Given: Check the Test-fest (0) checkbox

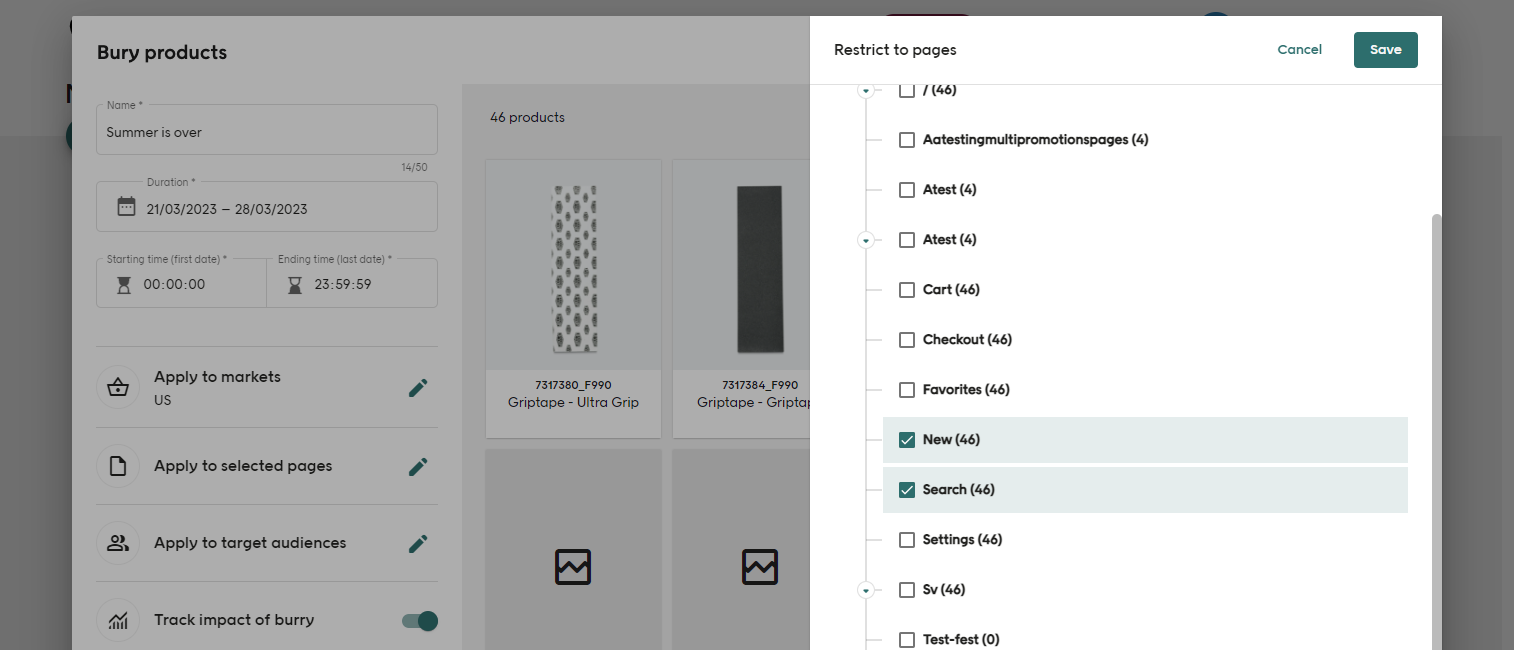Looking at the screenshot, I should coord(907,640).
